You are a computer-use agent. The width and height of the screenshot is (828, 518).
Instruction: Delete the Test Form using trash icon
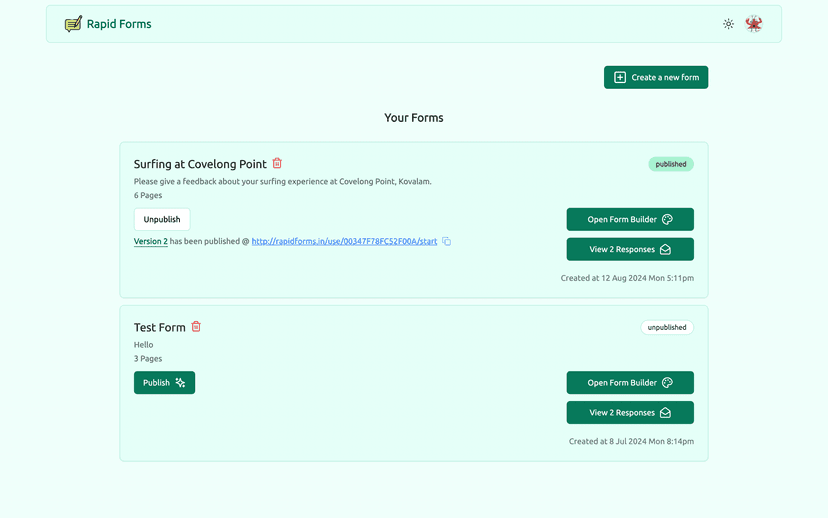point(196,326)
